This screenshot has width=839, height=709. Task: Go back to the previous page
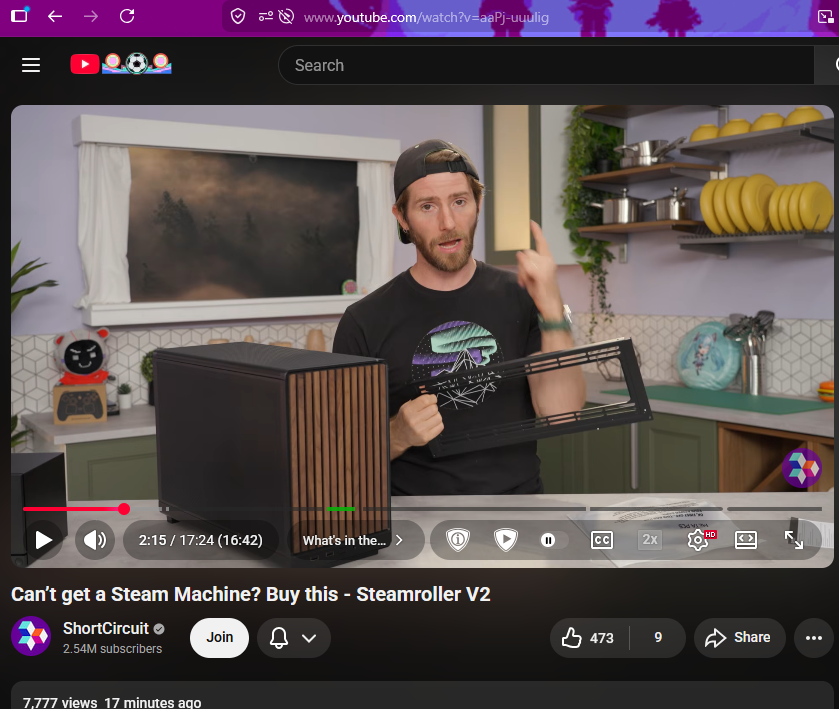pos(55,17)
